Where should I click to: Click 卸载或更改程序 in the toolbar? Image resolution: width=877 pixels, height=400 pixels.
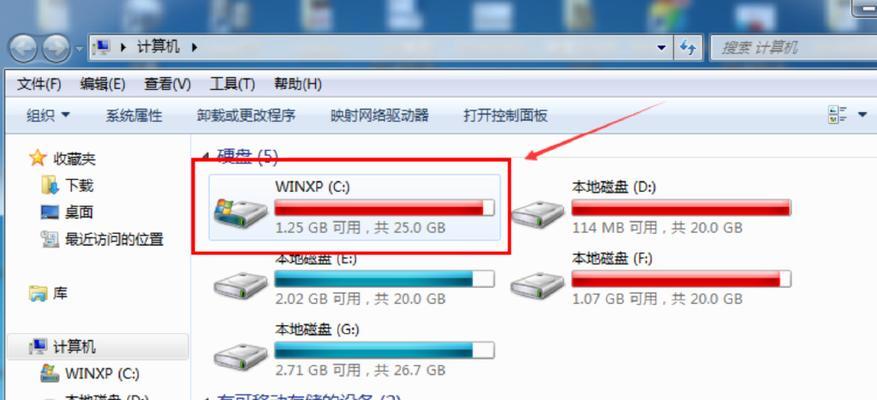click(x=246, y=116)
